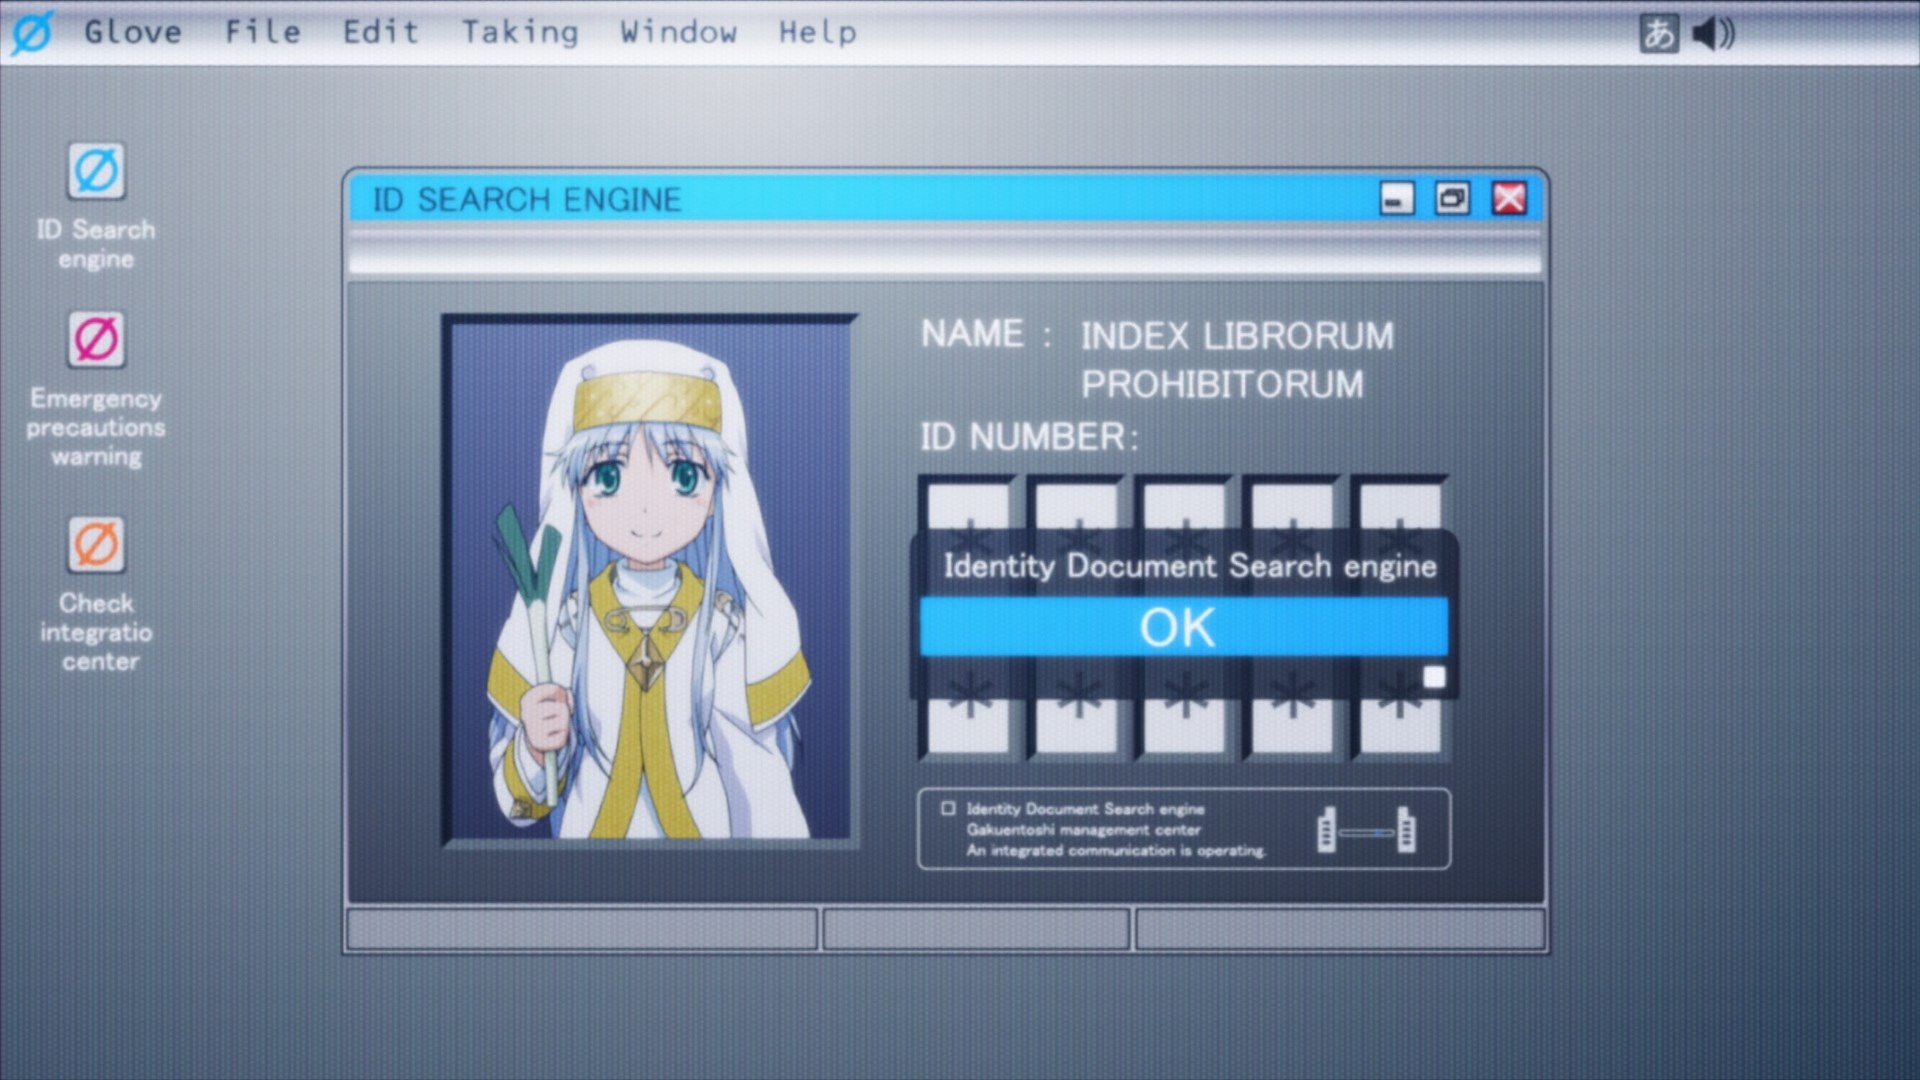Screen dimensions: 1920x1080
Task: Click the 'ID SEARCH ENGINE' title bar text
Action: pos(527,200)
